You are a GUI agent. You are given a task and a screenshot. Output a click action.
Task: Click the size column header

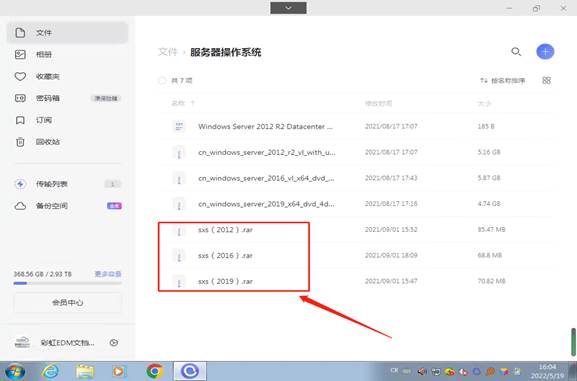[x=484, y=103]
